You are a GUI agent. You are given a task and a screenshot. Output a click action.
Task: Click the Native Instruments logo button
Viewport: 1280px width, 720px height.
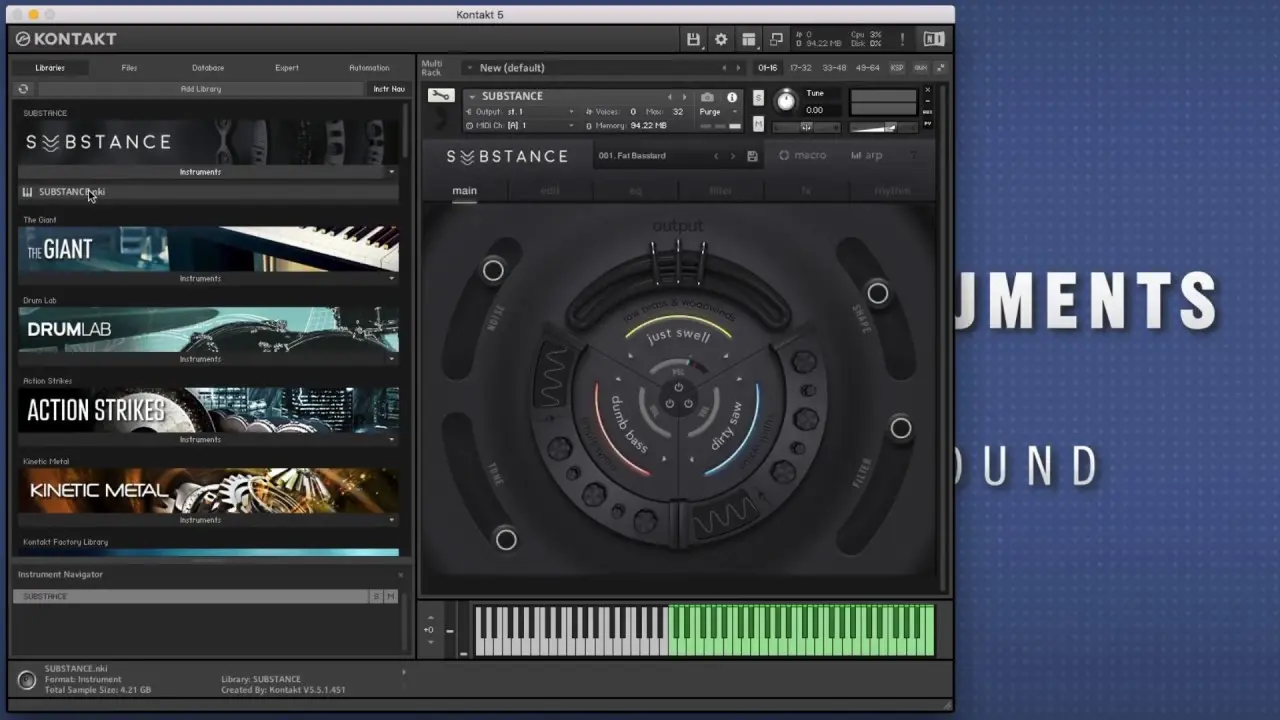pos(933,39)
